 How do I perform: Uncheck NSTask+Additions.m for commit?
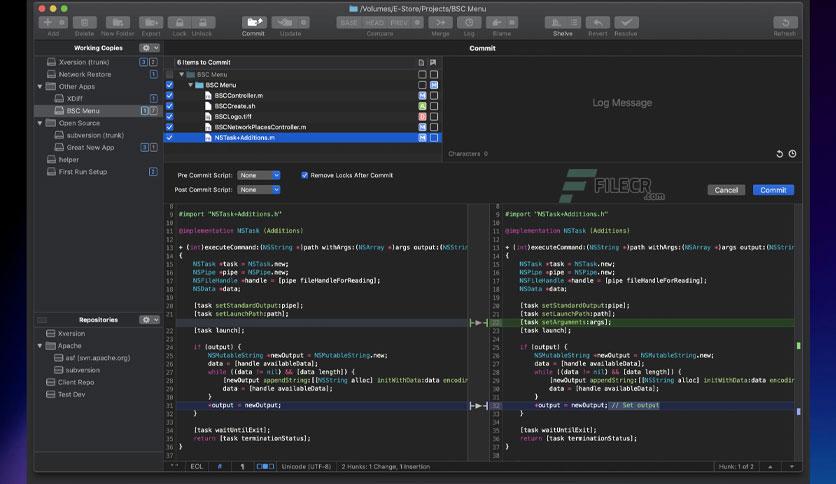pyautogui.click(x=170, y=138)
